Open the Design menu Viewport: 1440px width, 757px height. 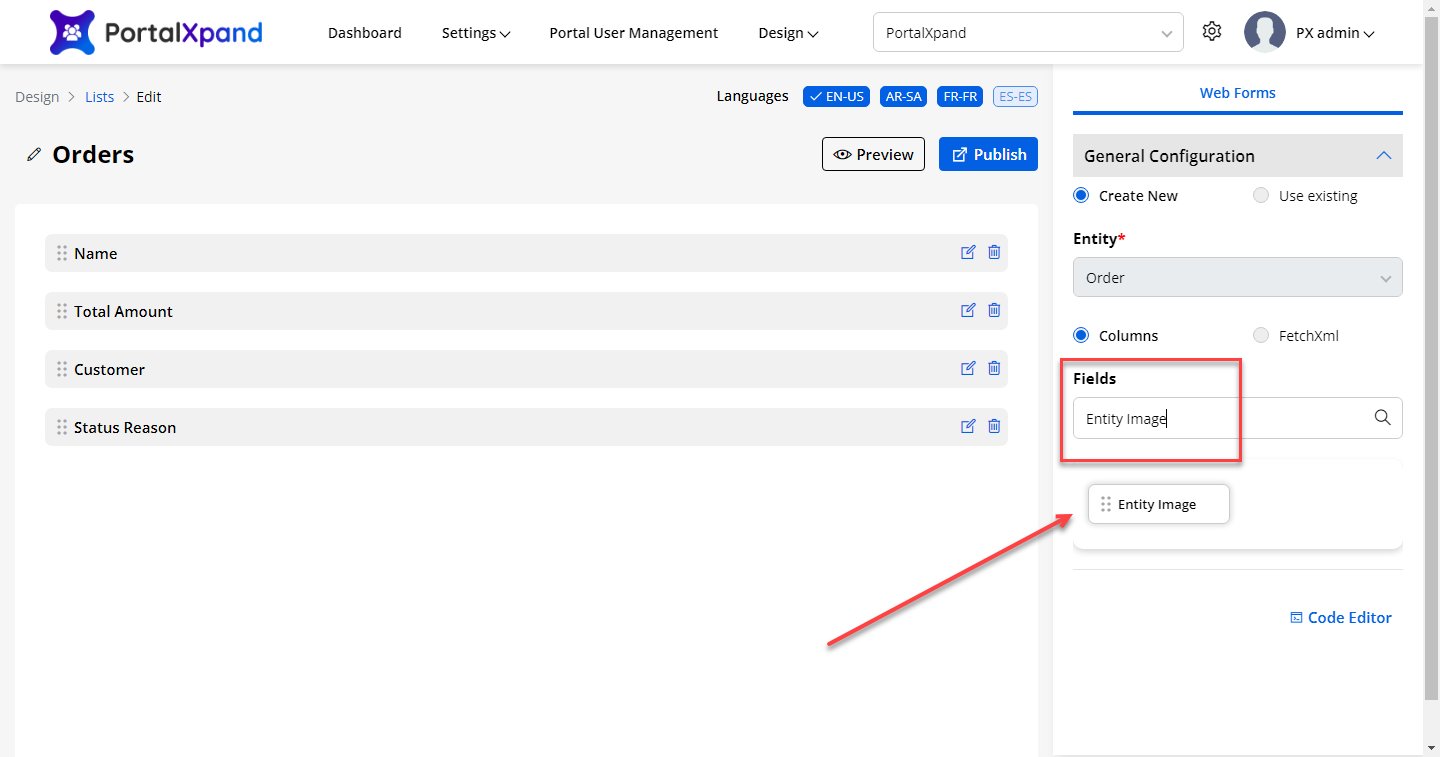tap(788, 33)
